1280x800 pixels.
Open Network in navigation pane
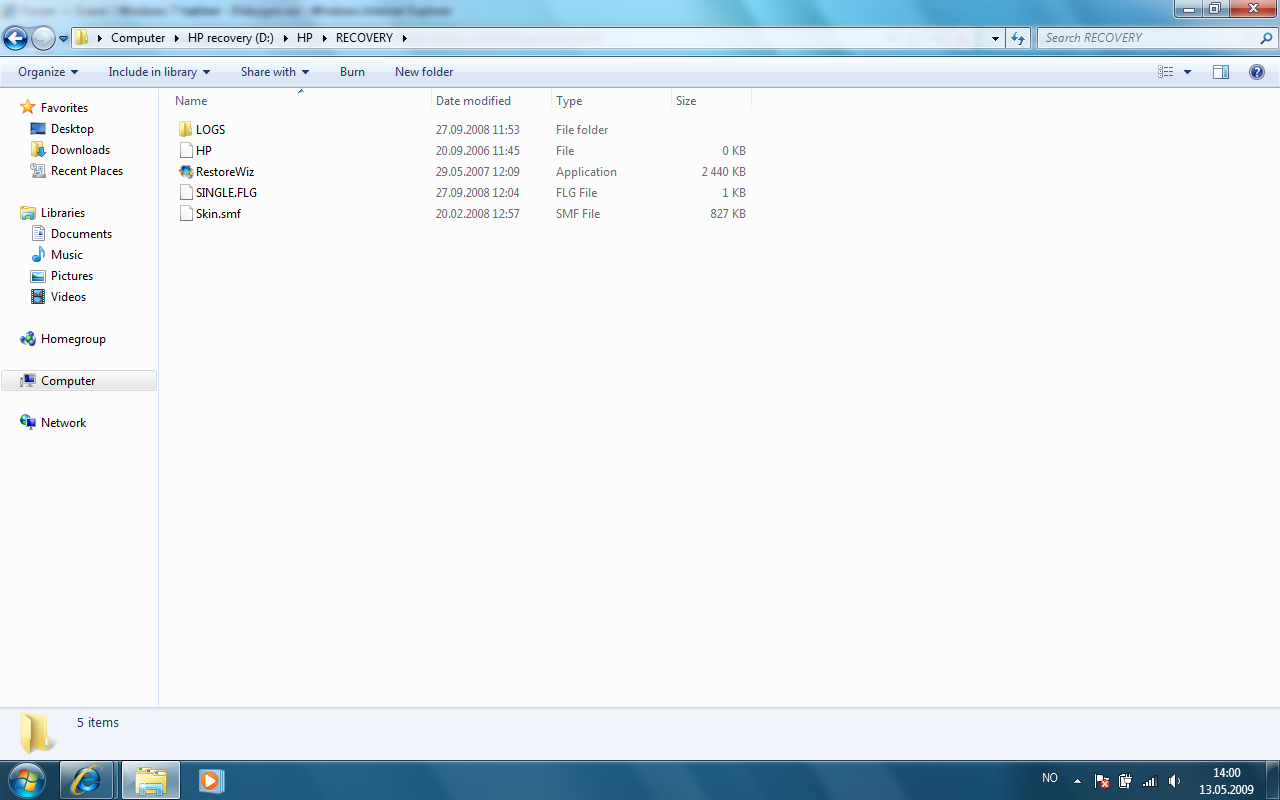coord(63,423)
